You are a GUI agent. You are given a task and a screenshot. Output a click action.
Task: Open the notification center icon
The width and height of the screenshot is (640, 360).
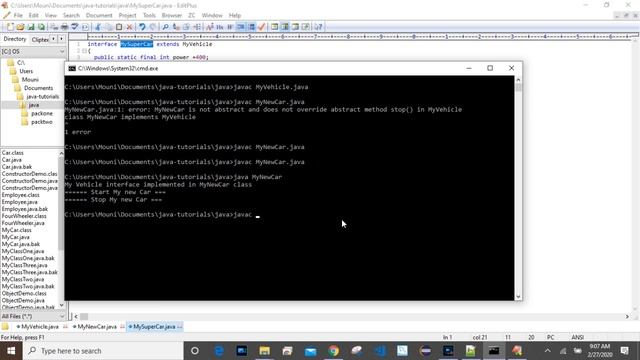pos(624,351)
